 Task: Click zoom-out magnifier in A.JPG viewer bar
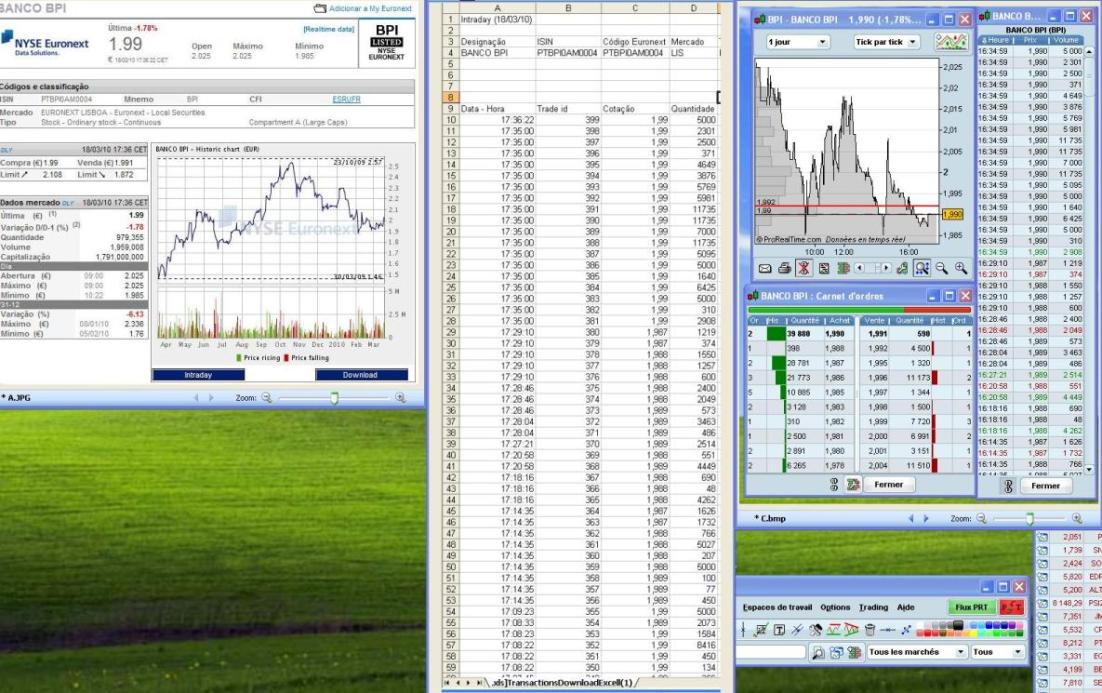(x=266, y=398)
